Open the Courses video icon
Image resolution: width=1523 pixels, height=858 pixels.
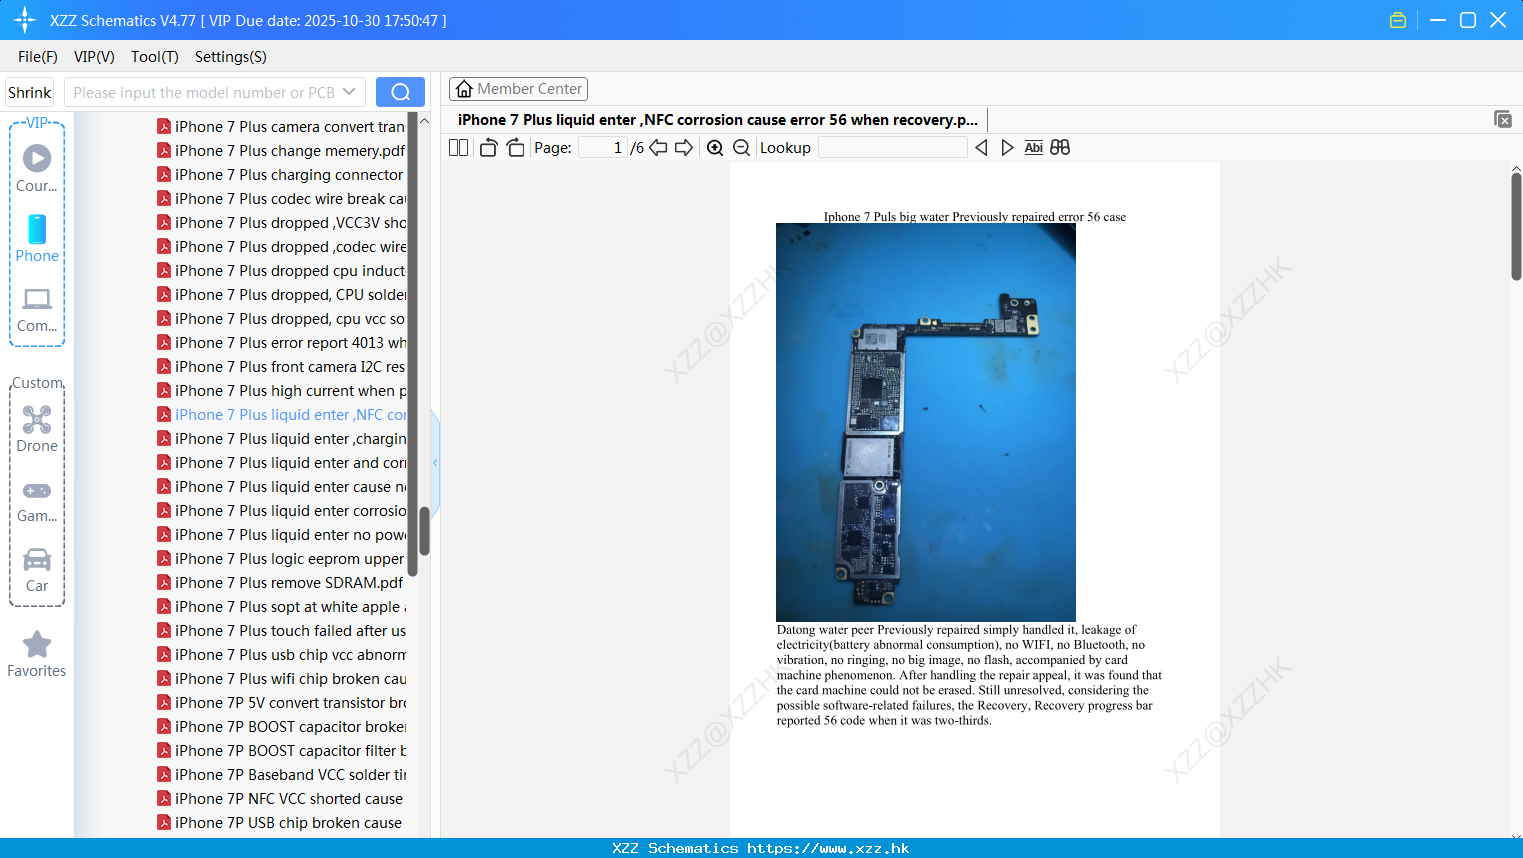(x=37, y=158)
